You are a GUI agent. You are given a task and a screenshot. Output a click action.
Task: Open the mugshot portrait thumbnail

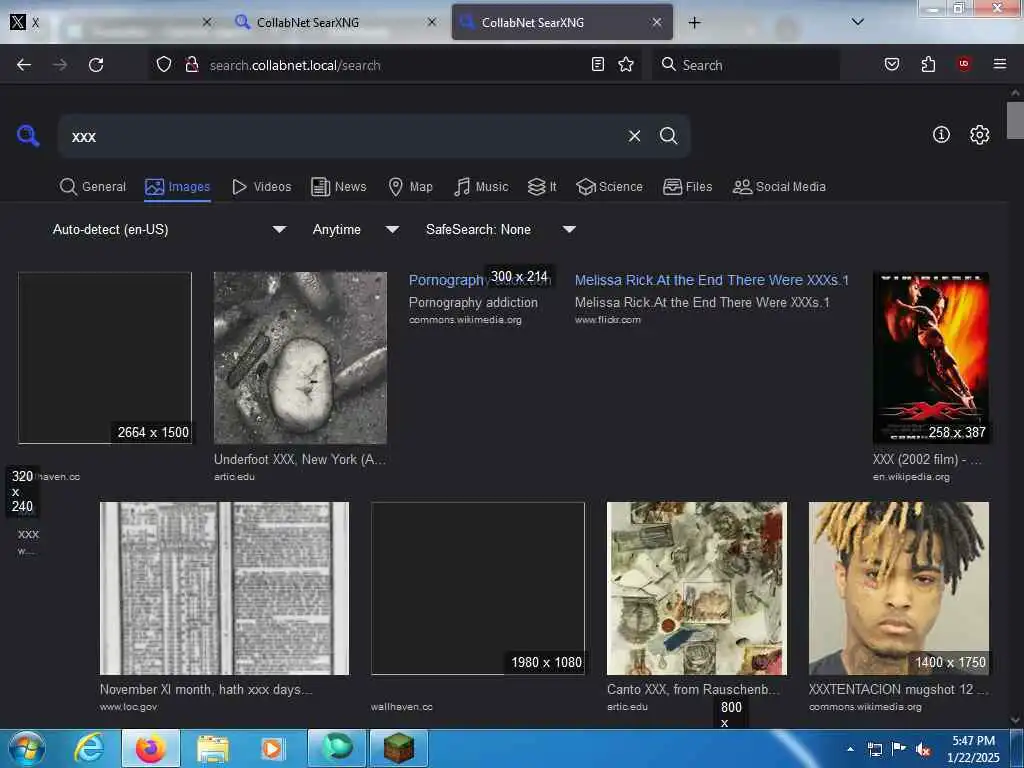click(x=899, y=588)
